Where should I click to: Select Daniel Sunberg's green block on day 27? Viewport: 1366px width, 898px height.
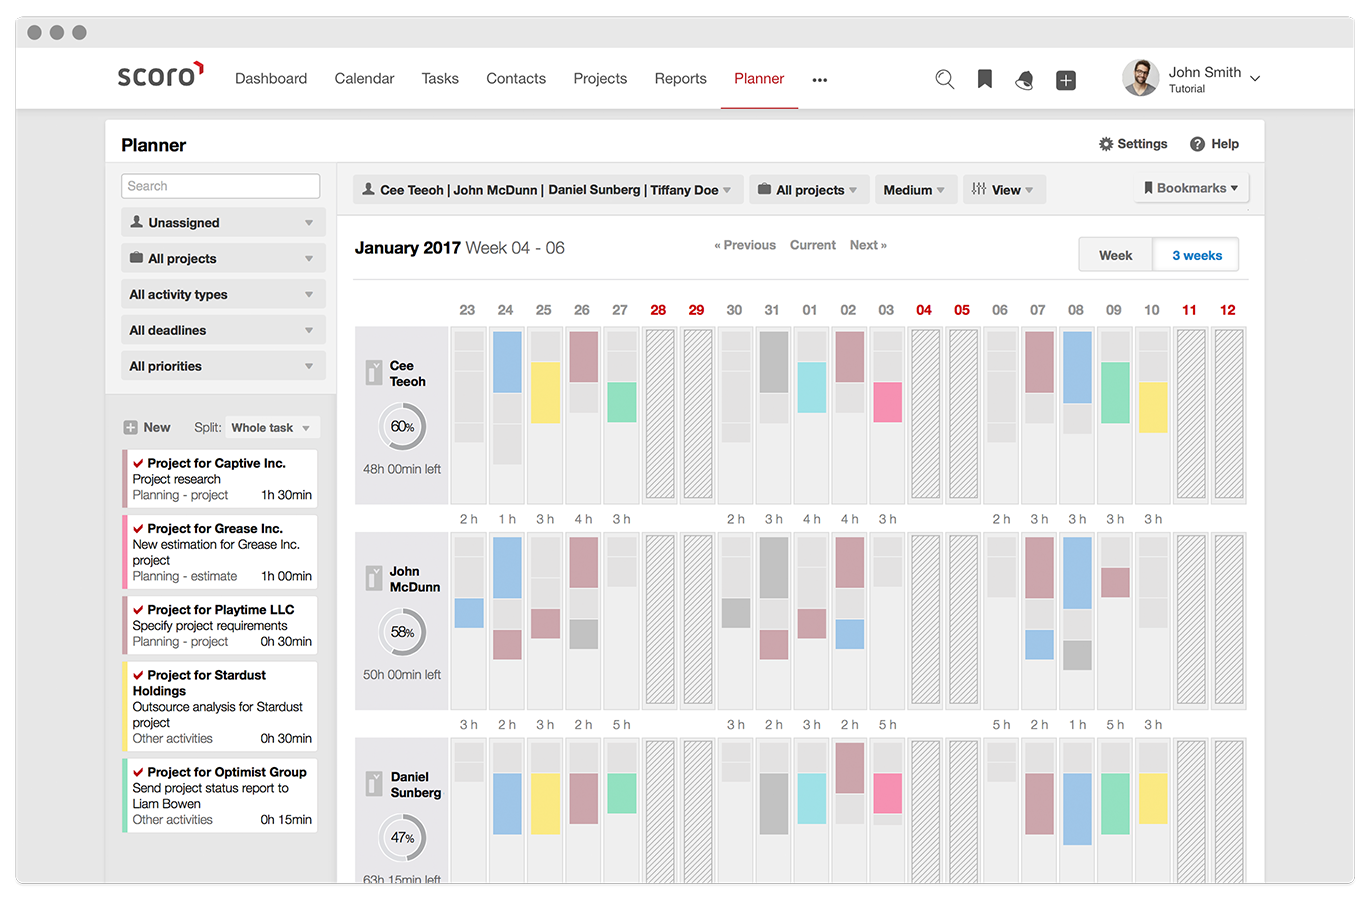(x=621, y=793)
